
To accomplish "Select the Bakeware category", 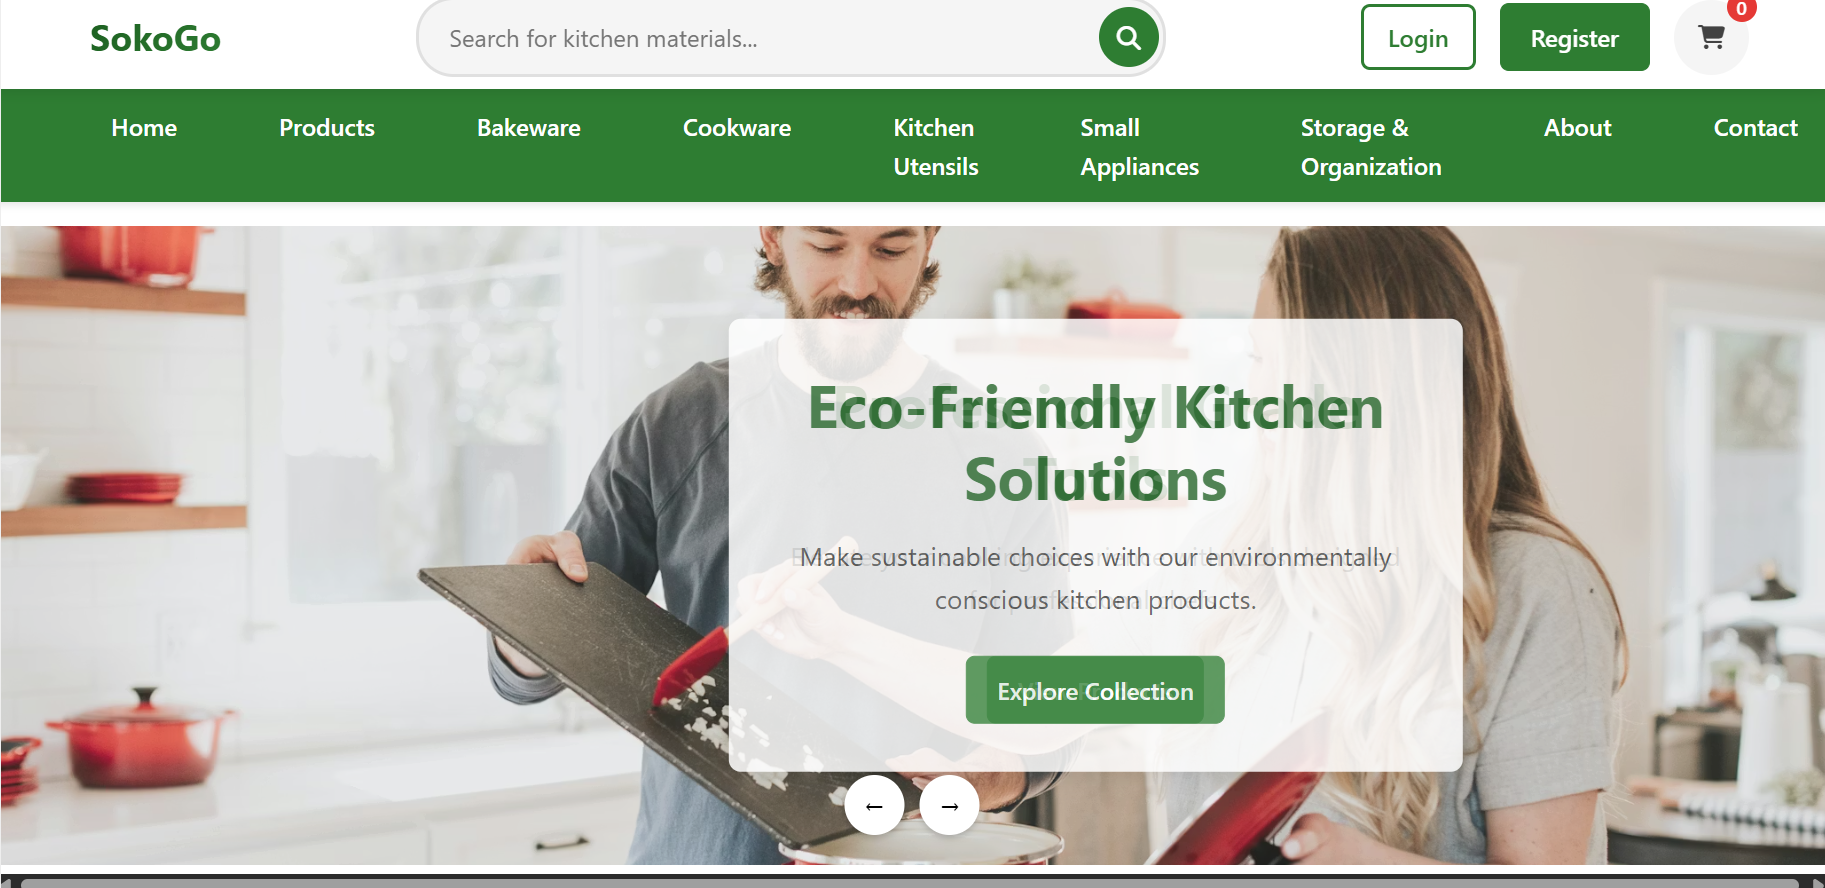I will tap(529, 128).
